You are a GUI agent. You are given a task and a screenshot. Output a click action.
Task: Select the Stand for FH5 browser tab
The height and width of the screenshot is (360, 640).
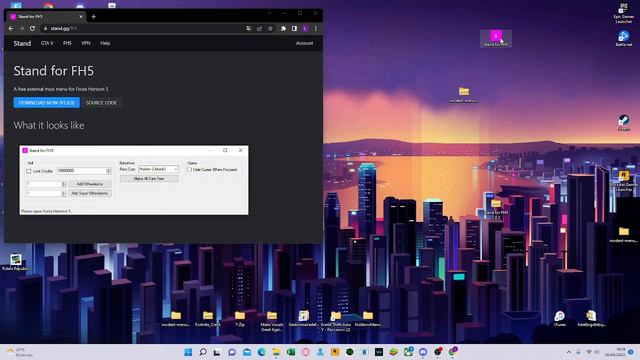point(47,17)
